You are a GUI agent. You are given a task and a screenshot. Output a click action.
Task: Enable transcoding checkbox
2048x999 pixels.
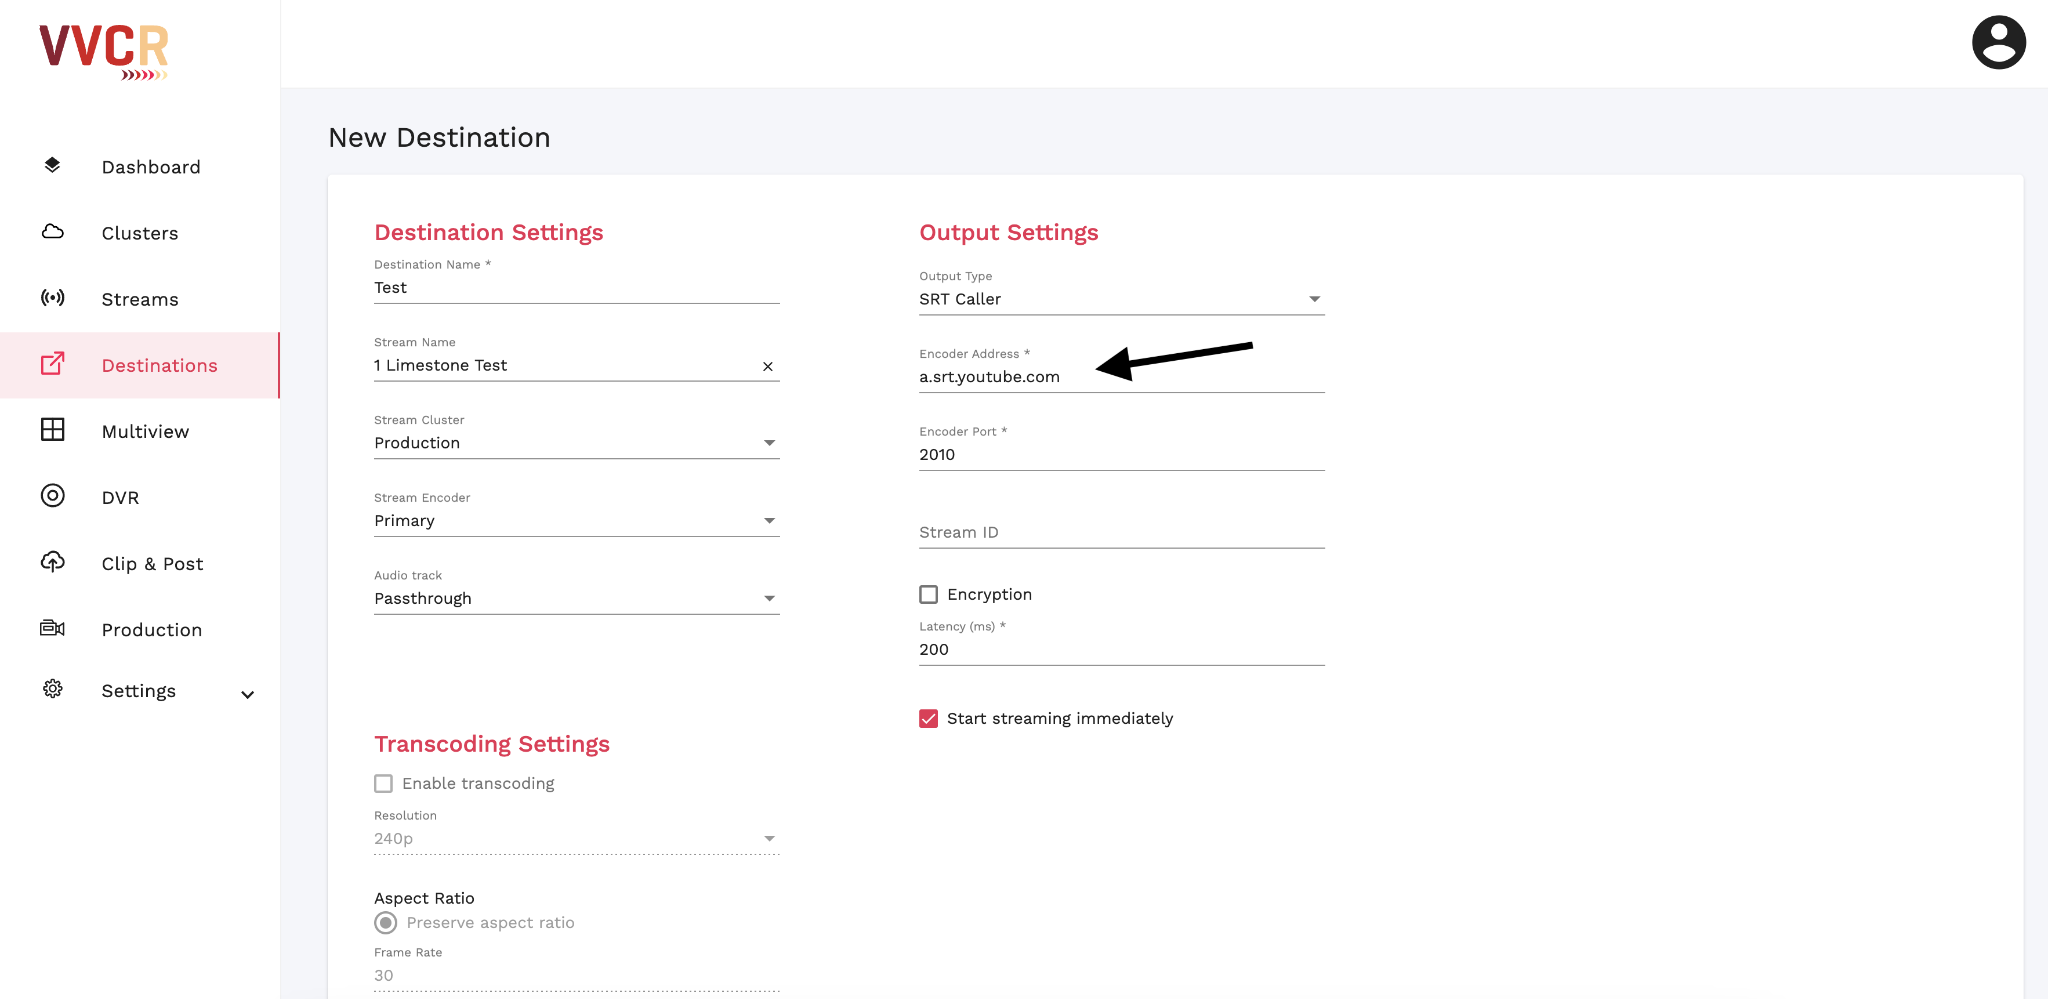(x=384, y=783)
